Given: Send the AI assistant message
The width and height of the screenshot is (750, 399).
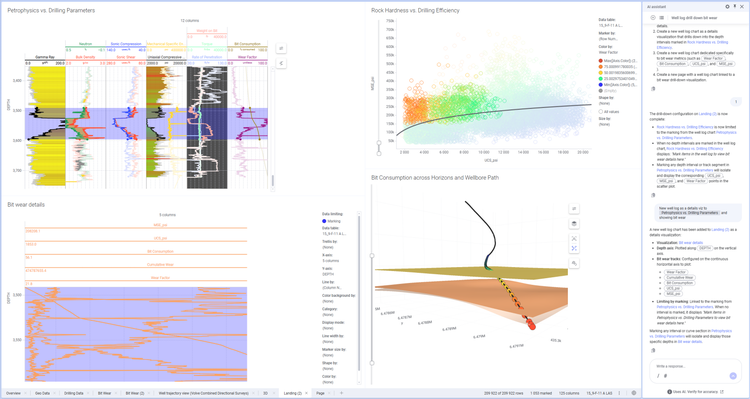Looking at the screenshot, I should pyautogui.click(x=733, y=376).
